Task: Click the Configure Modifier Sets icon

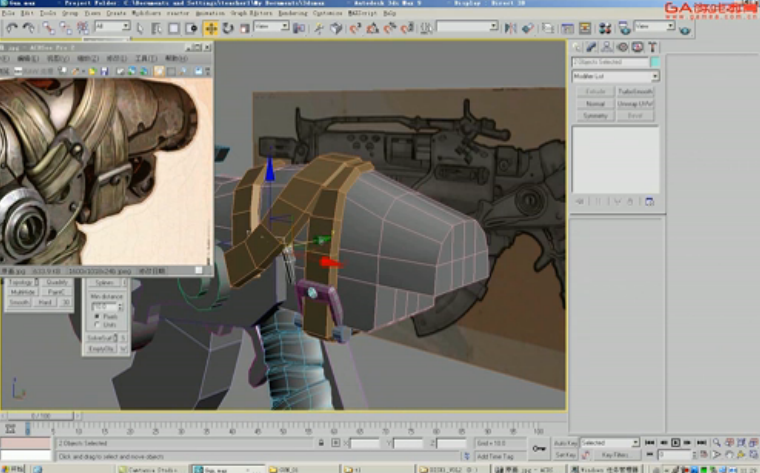Action: point(649,202)
